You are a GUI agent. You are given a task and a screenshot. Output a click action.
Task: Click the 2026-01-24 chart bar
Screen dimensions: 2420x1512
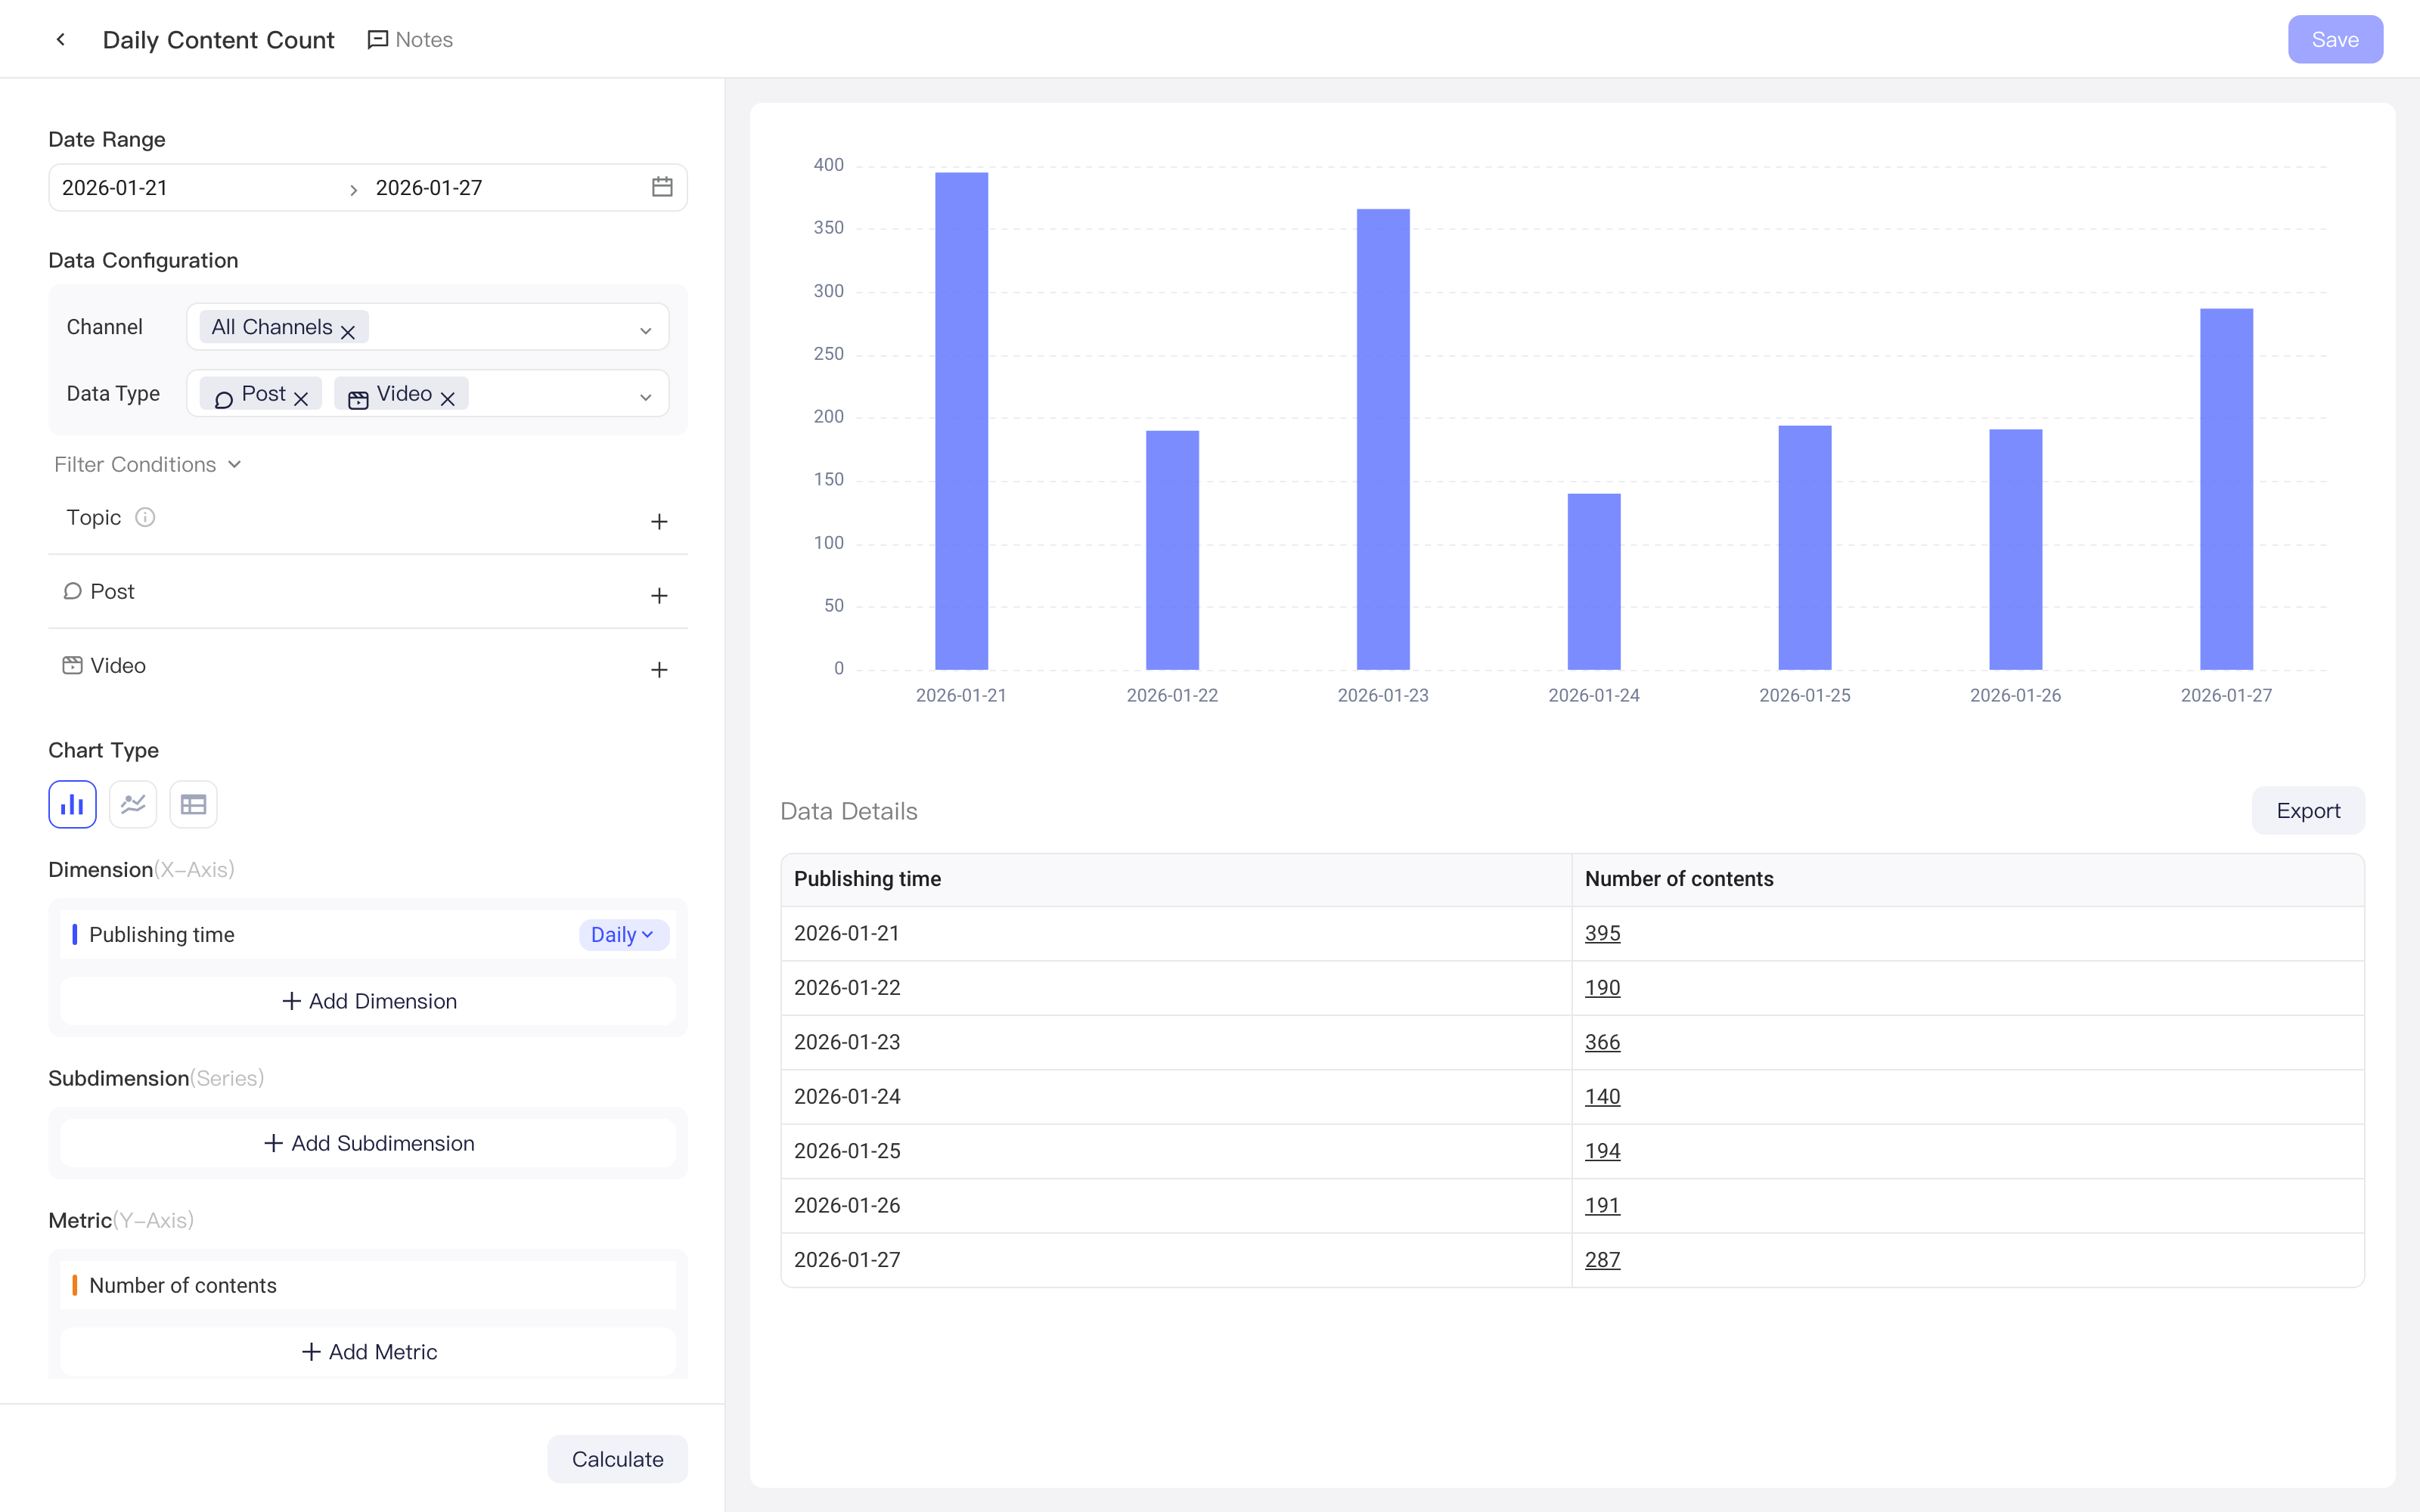tap(1594, 581)
